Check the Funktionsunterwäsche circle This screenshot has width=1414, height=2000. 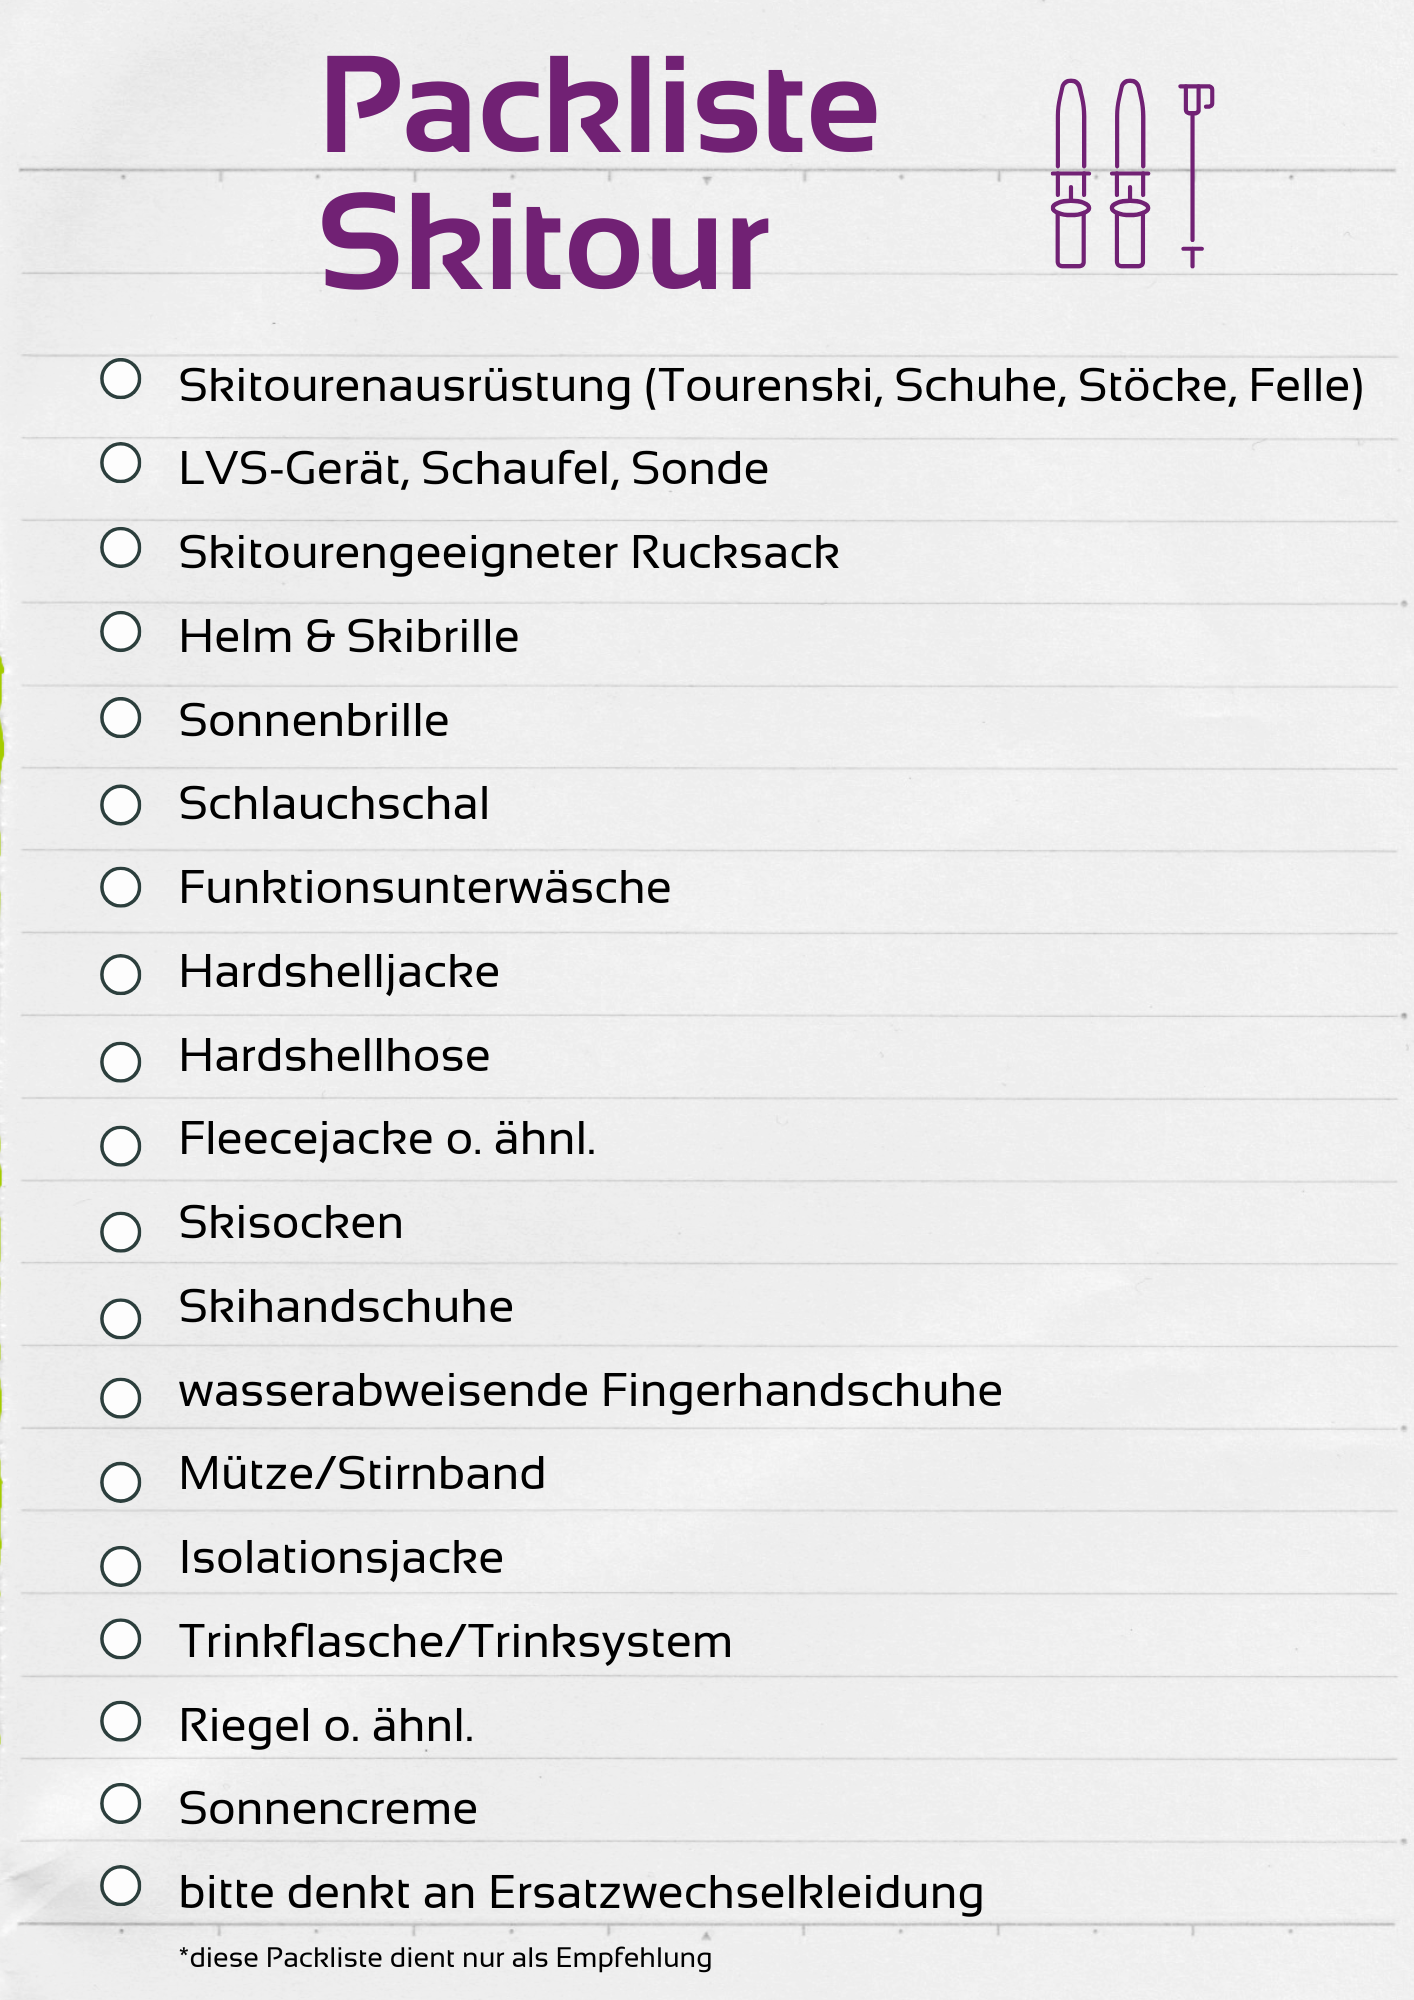[x=121, y=887]
